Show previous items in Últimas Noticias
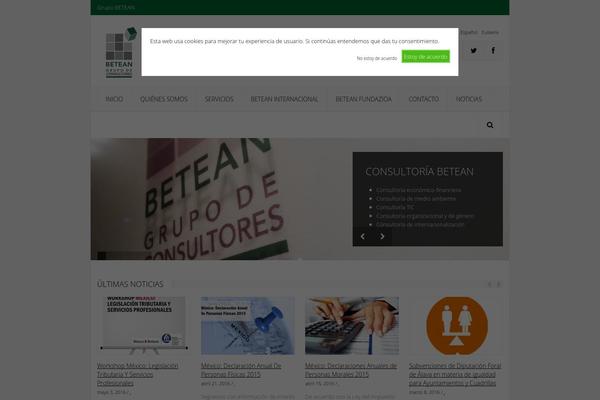The image size is (600, 400). (x=489, y=284)
